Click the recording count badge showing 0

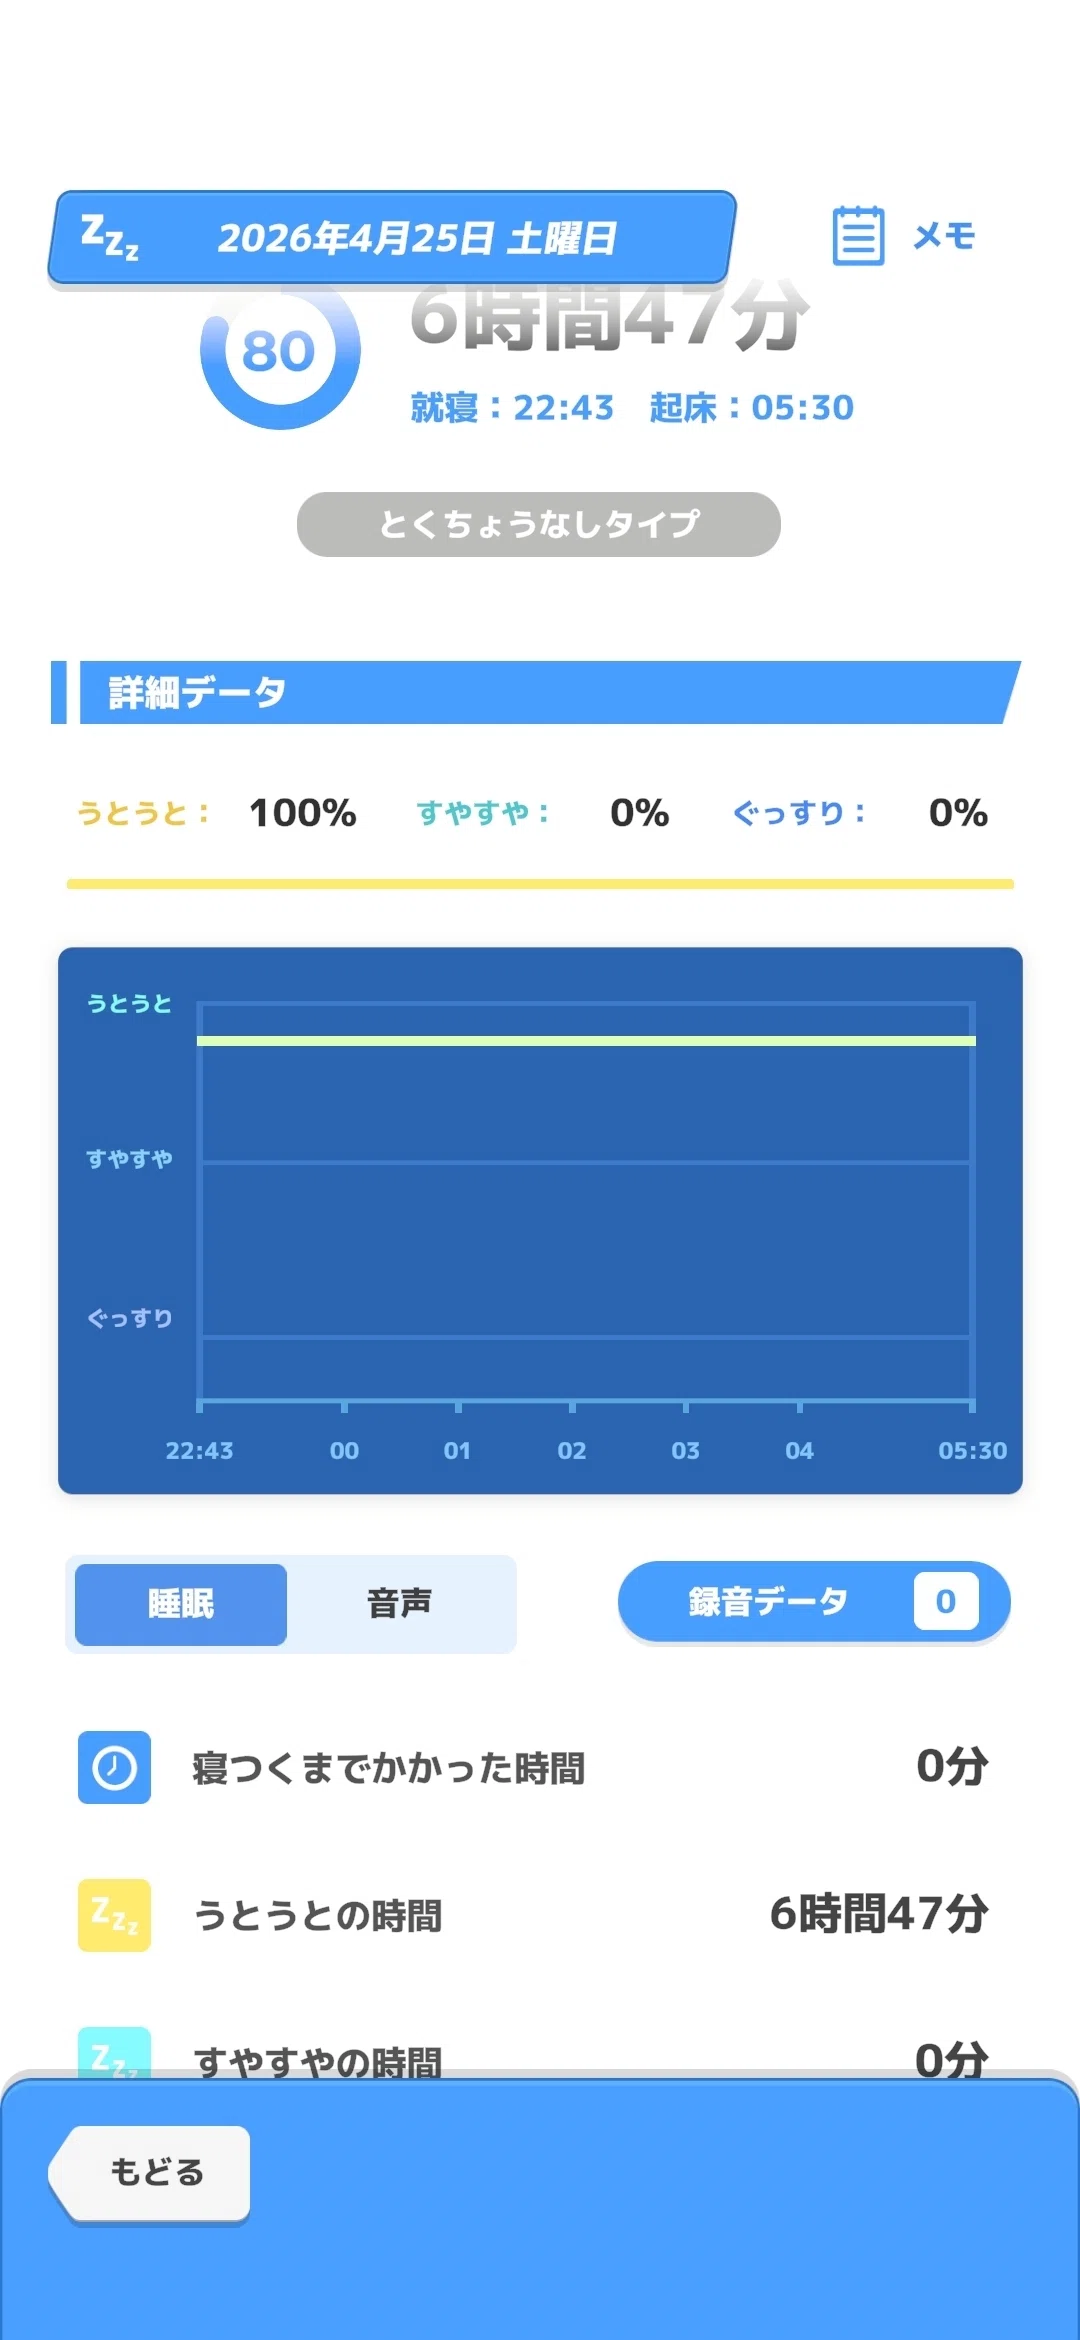[x=946, y=1602]
